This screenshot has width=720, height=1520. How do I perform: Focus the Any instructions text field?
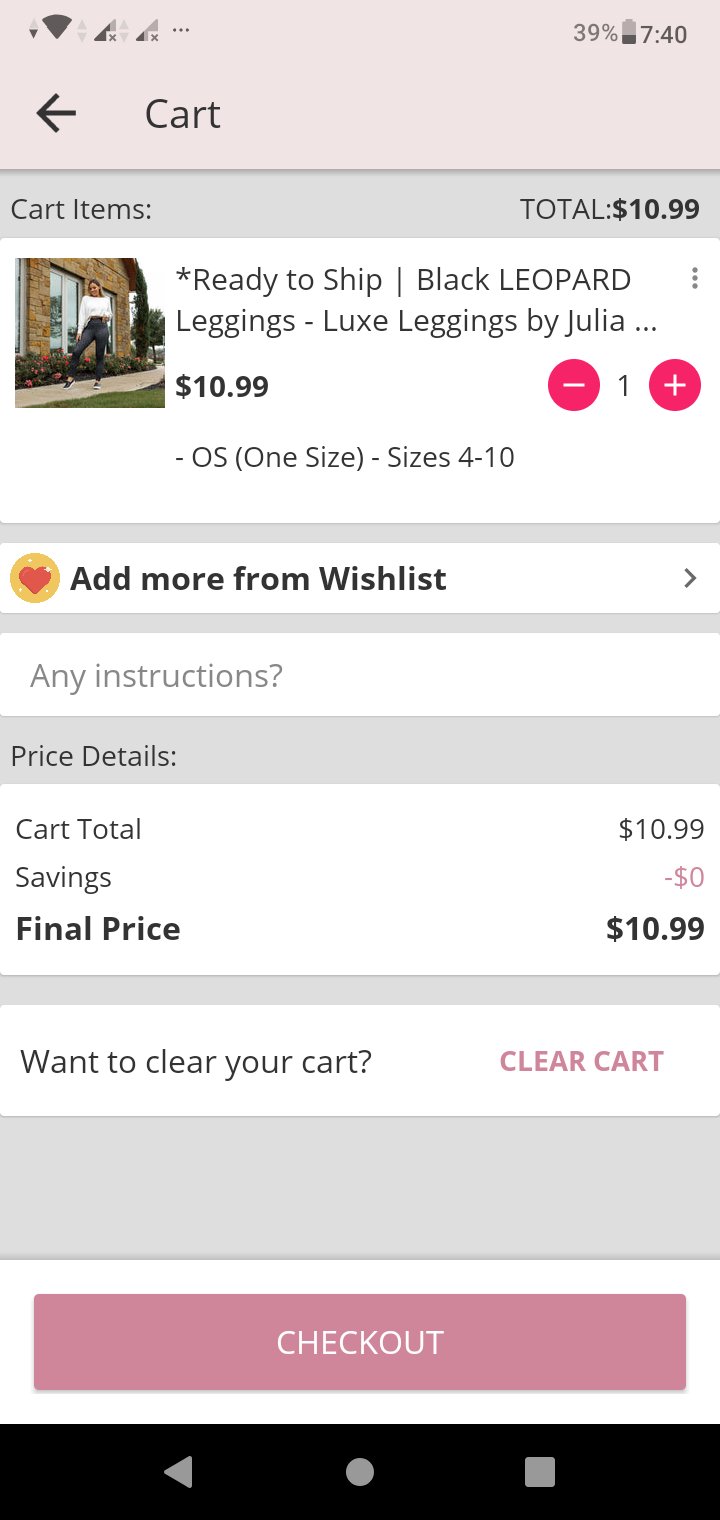point(360,676)
